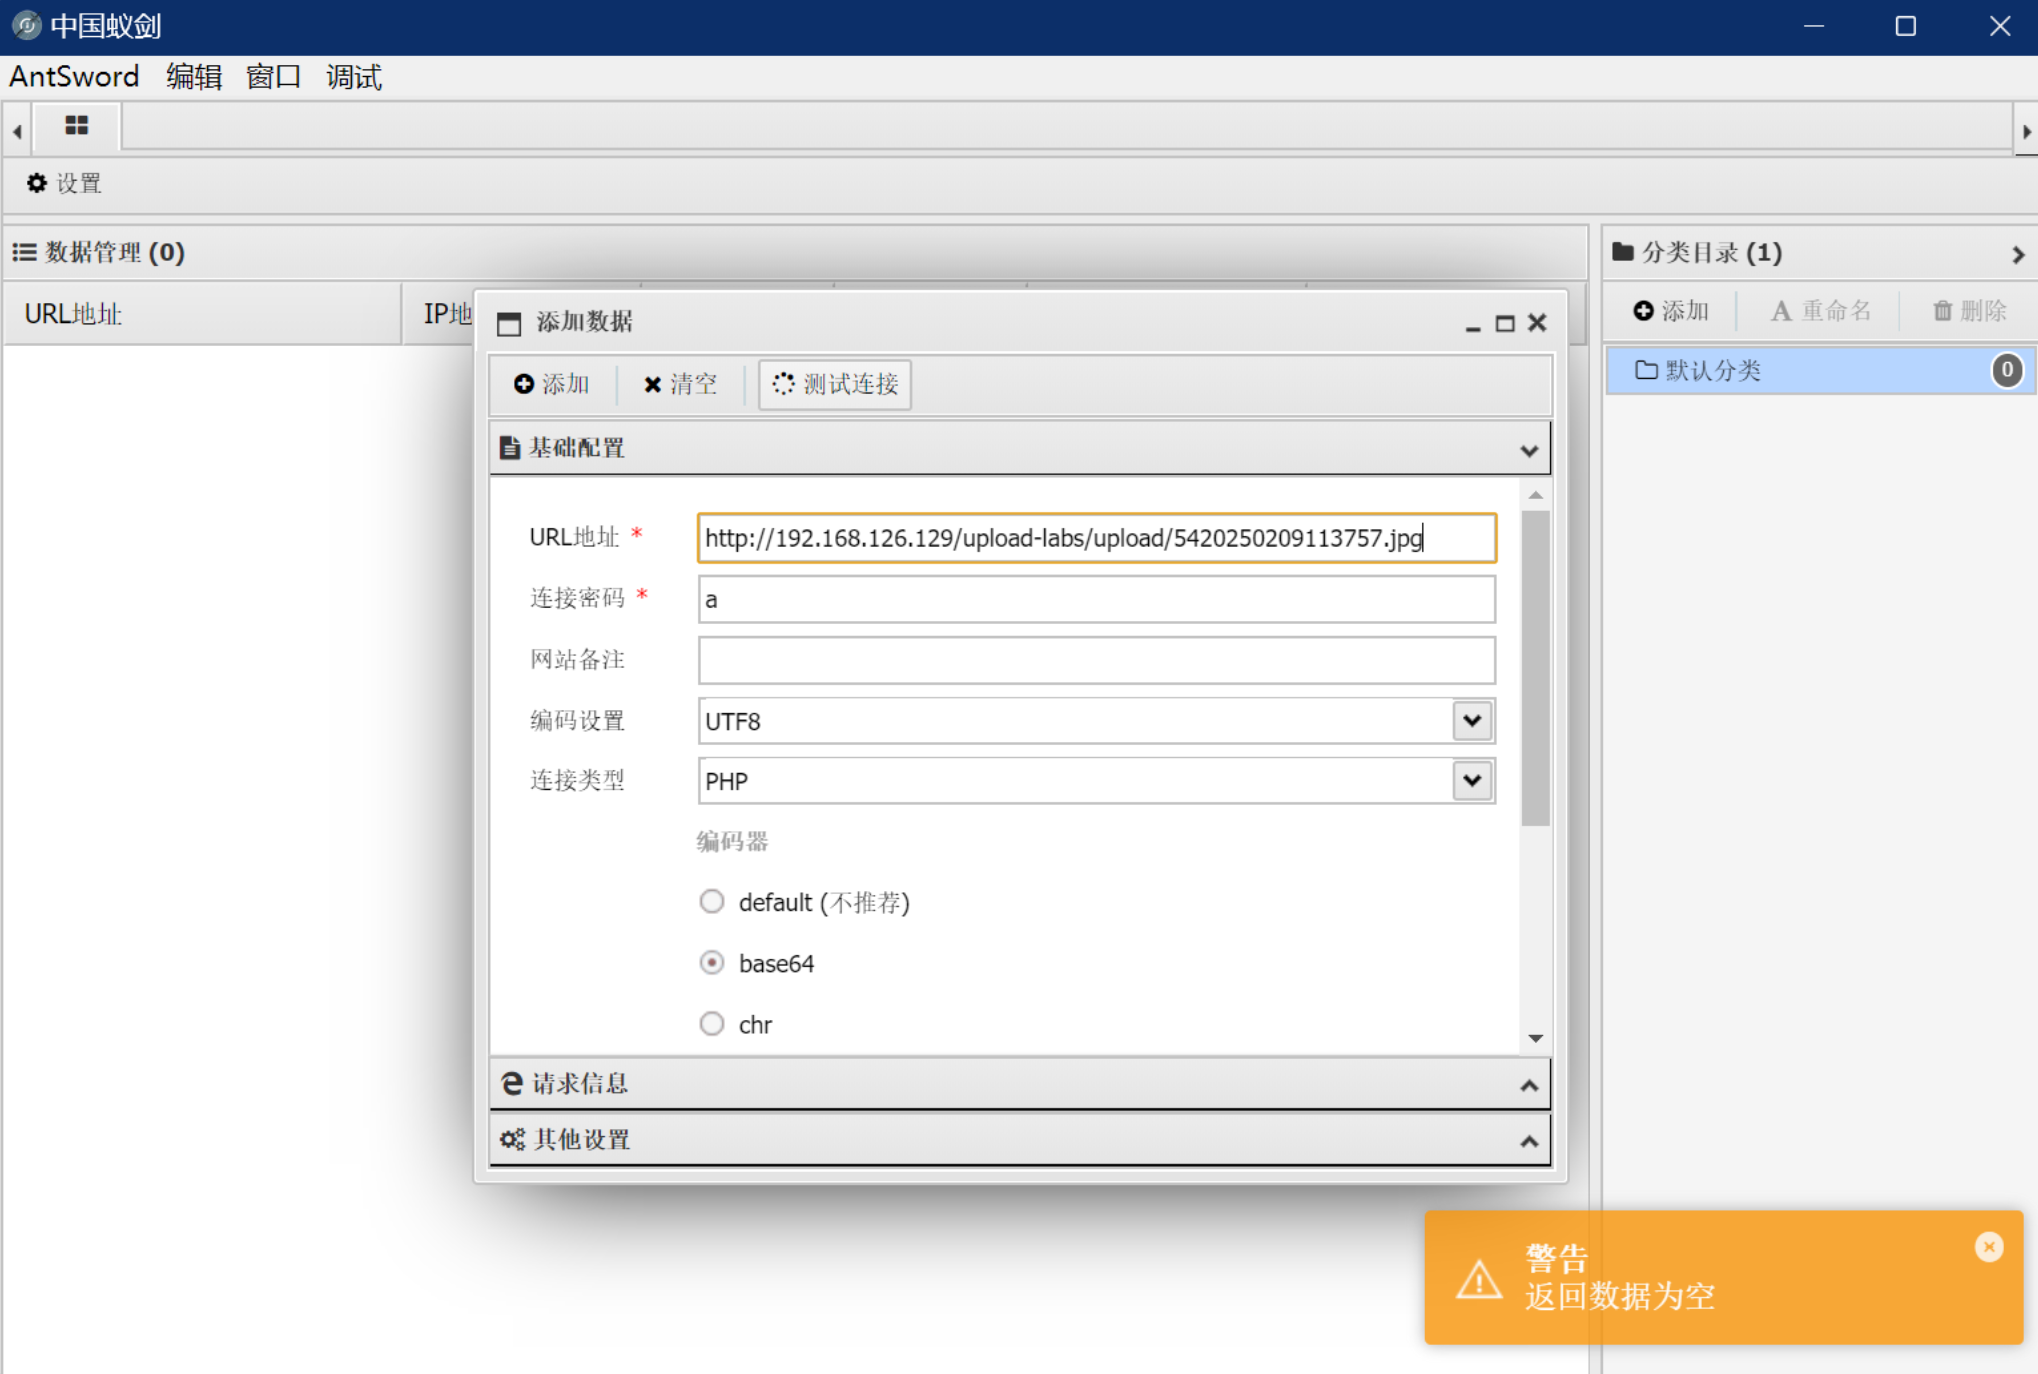2038x1374 pixels.
Task: Select the chr encoder option
Action: (x=712, y=1024)
